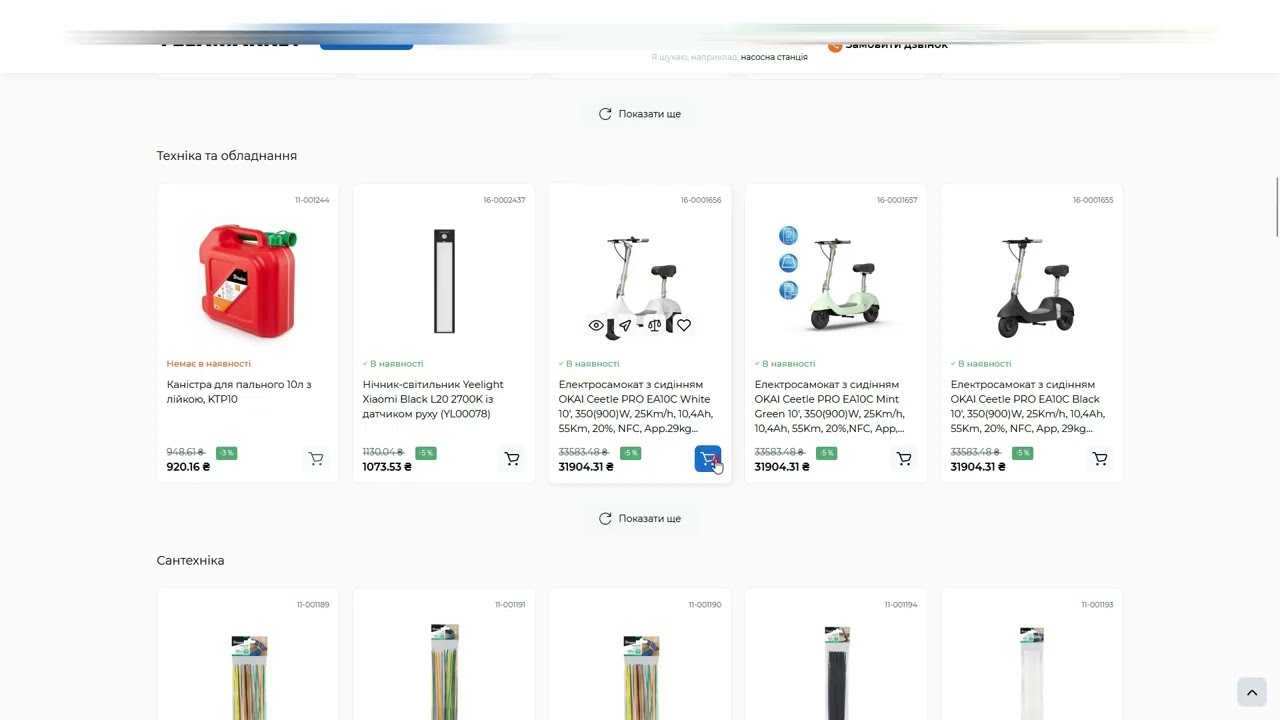The image size is (1280, 720).
Task: Click Техніка та обладнання section heading
Action: pos(227,156)
